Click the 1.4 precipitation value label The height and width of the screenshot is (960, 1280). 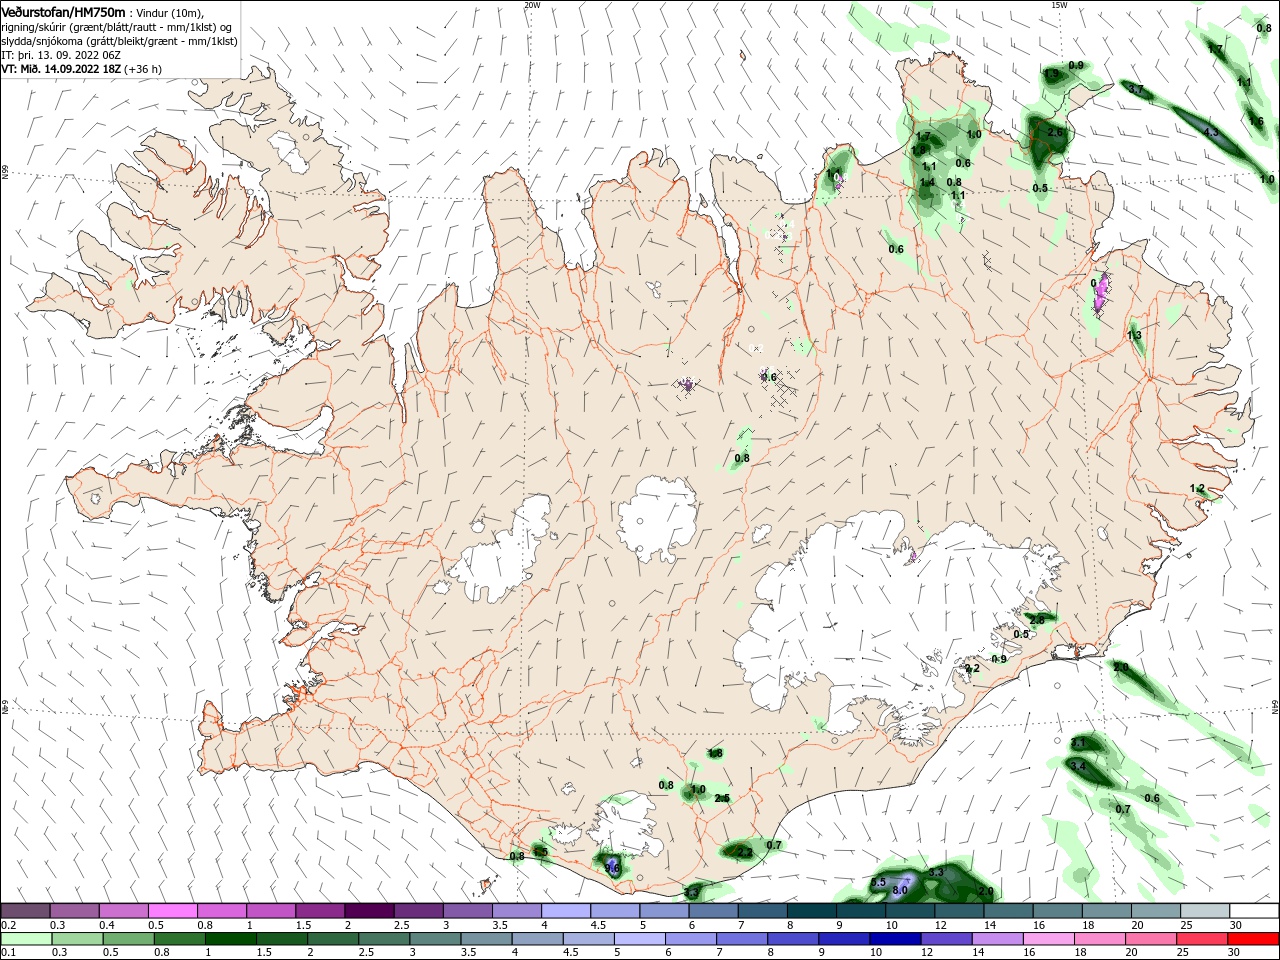[x=927, y=182]
